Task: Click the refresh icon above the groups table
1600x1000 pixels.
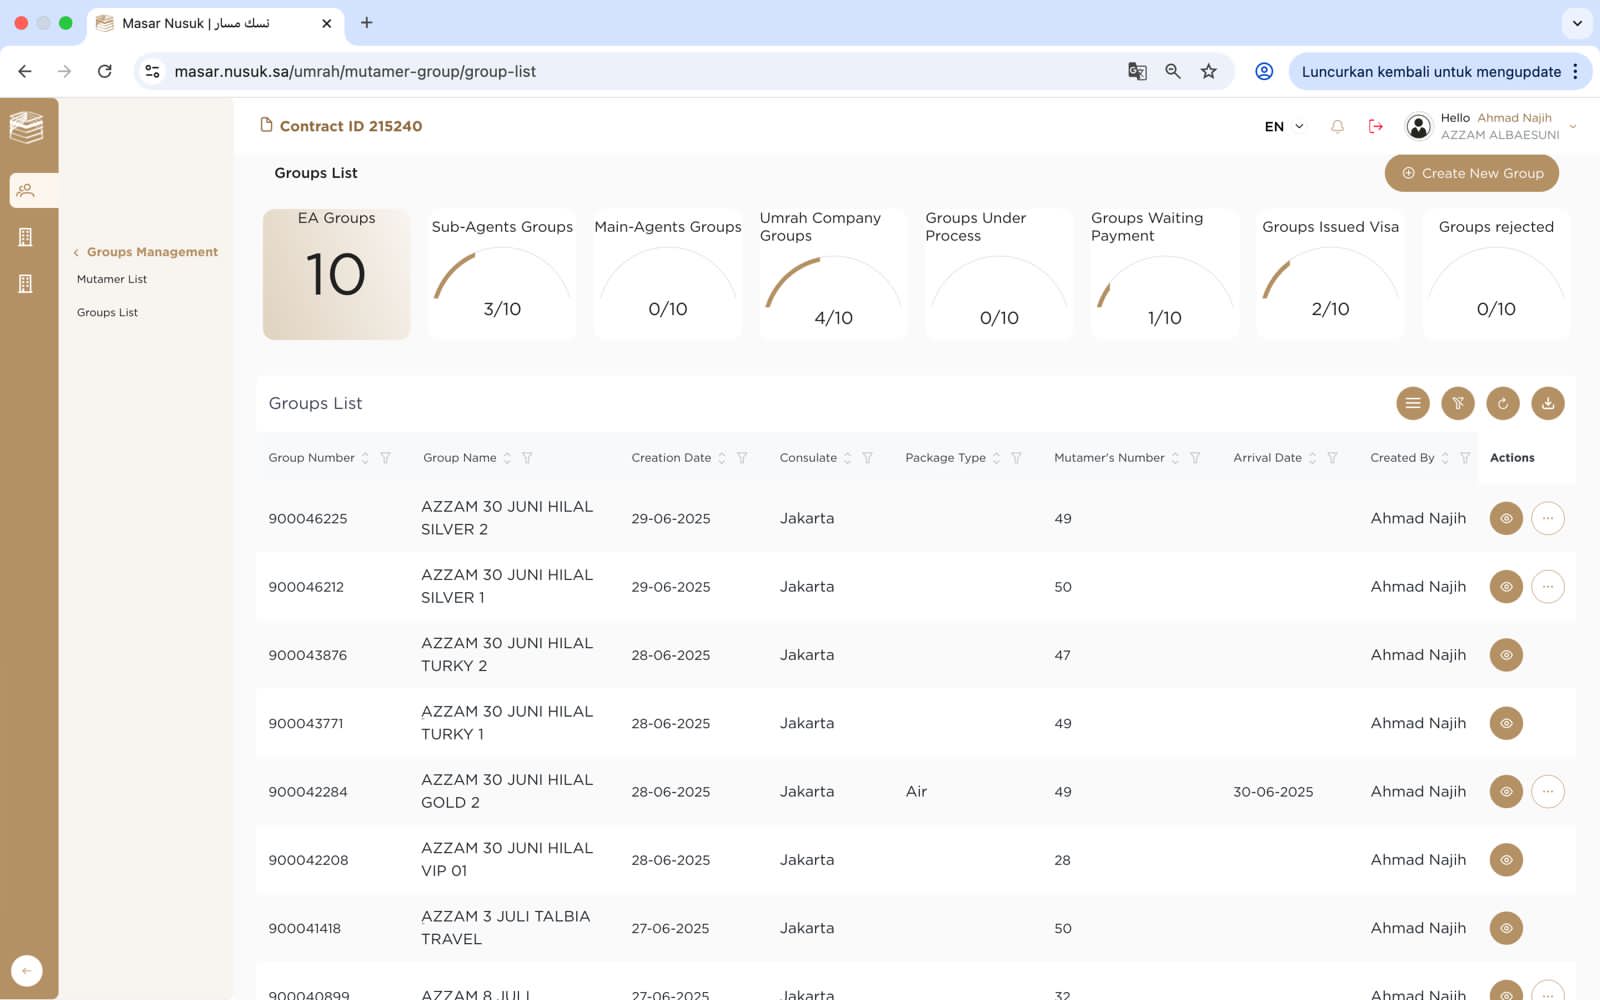Action: [1502, 403]
